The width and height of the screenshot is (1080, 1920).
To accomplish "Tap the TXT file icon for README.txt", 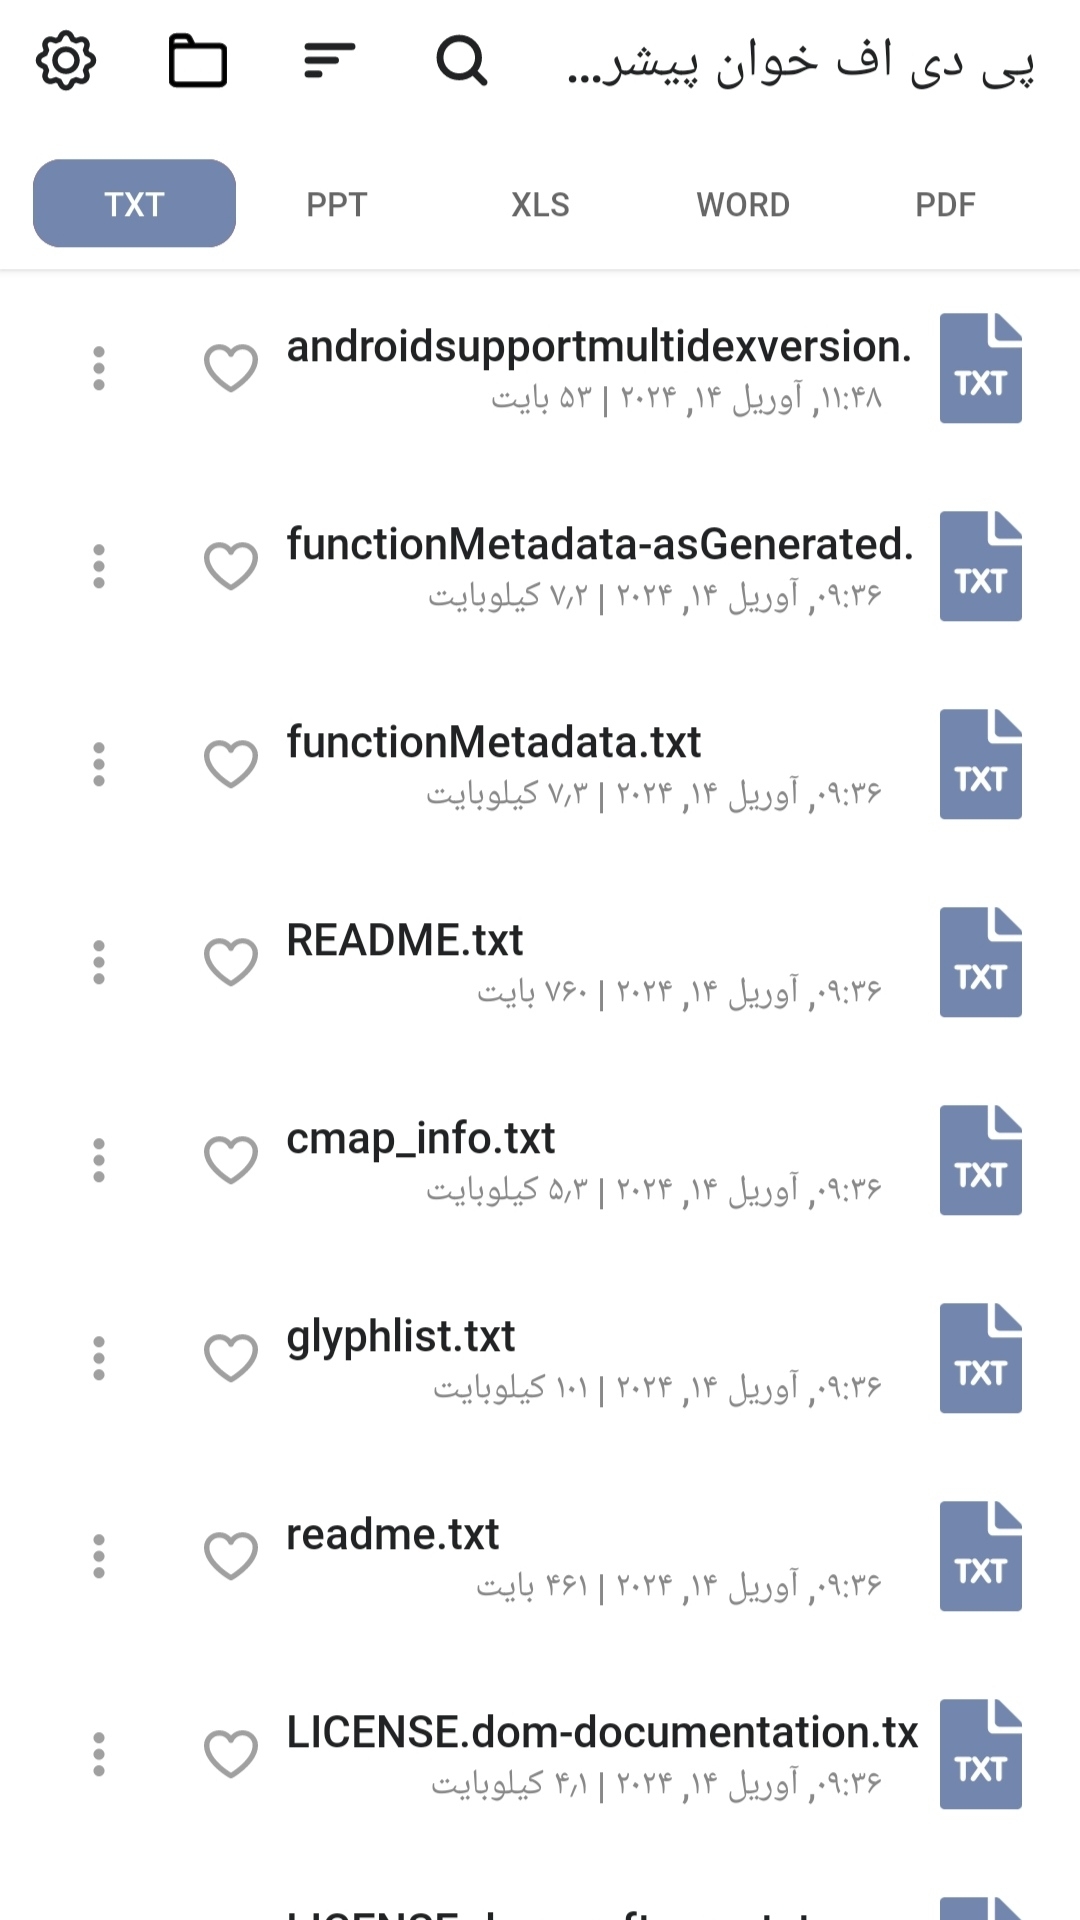I will click(x=980, y=962).
